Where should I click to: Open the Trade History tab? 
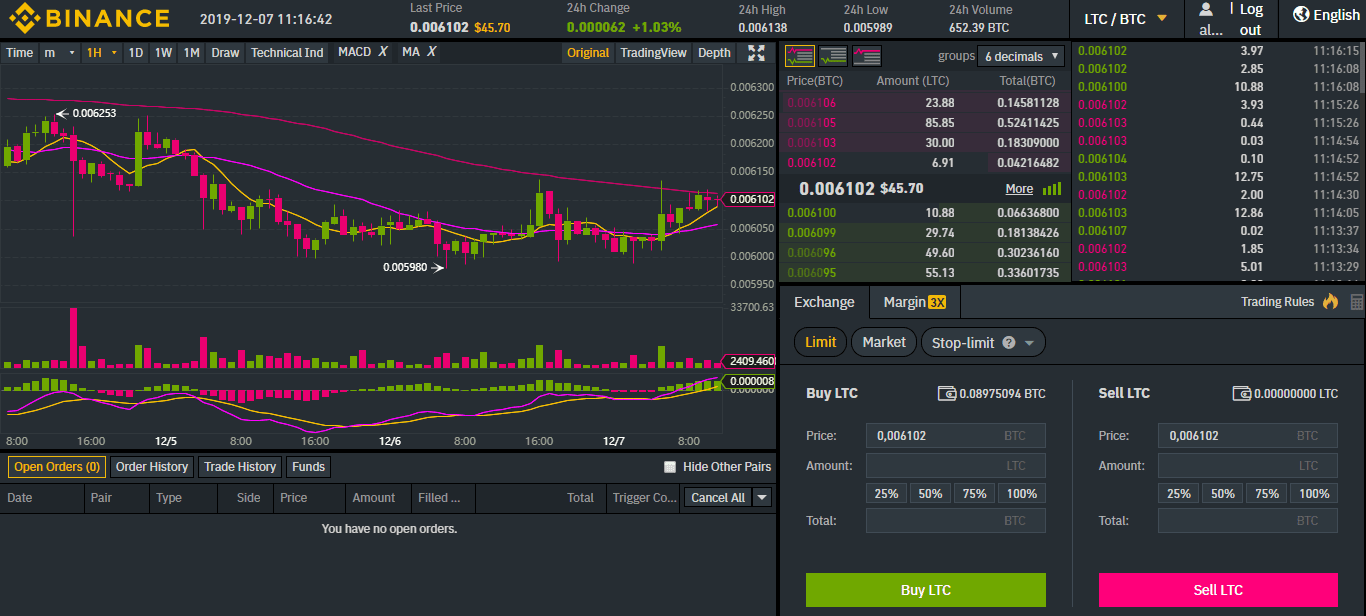[240, 467]
